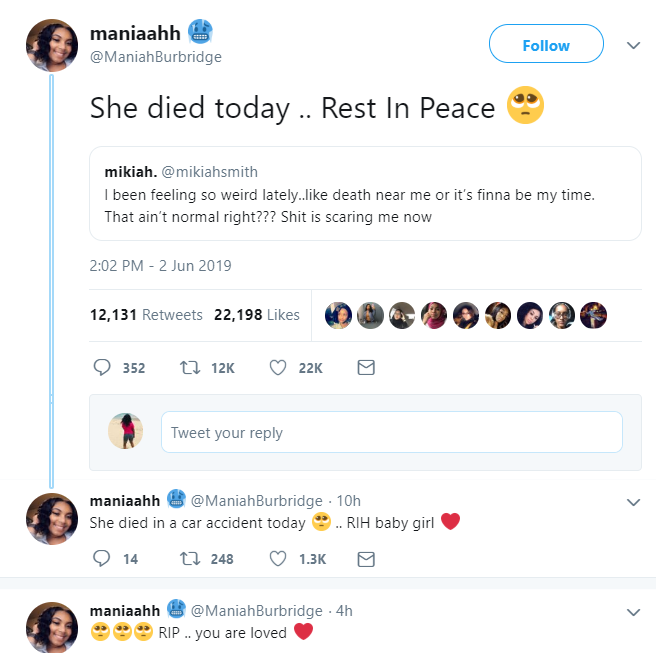Share the car accident reply via message icon
The width and height of the screenshot is (656, 653).
366,559
